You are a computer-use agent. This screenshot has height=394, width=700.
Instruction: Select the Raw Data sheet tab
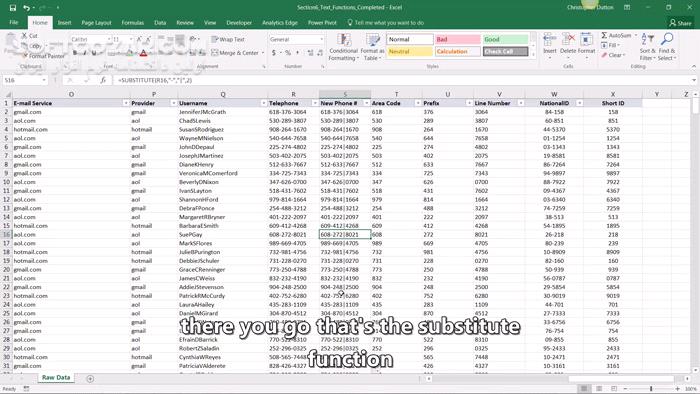tap(56, 377)
